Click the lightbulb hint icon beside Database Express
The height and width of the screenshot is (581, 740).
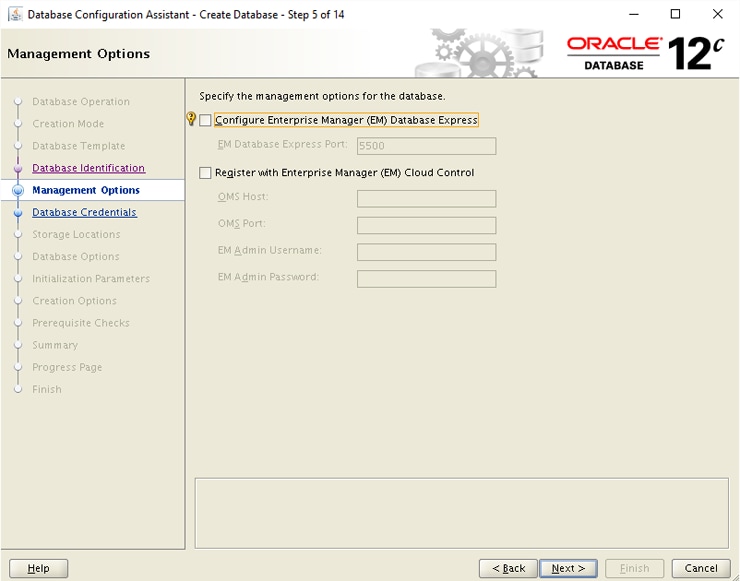point(191,118)
